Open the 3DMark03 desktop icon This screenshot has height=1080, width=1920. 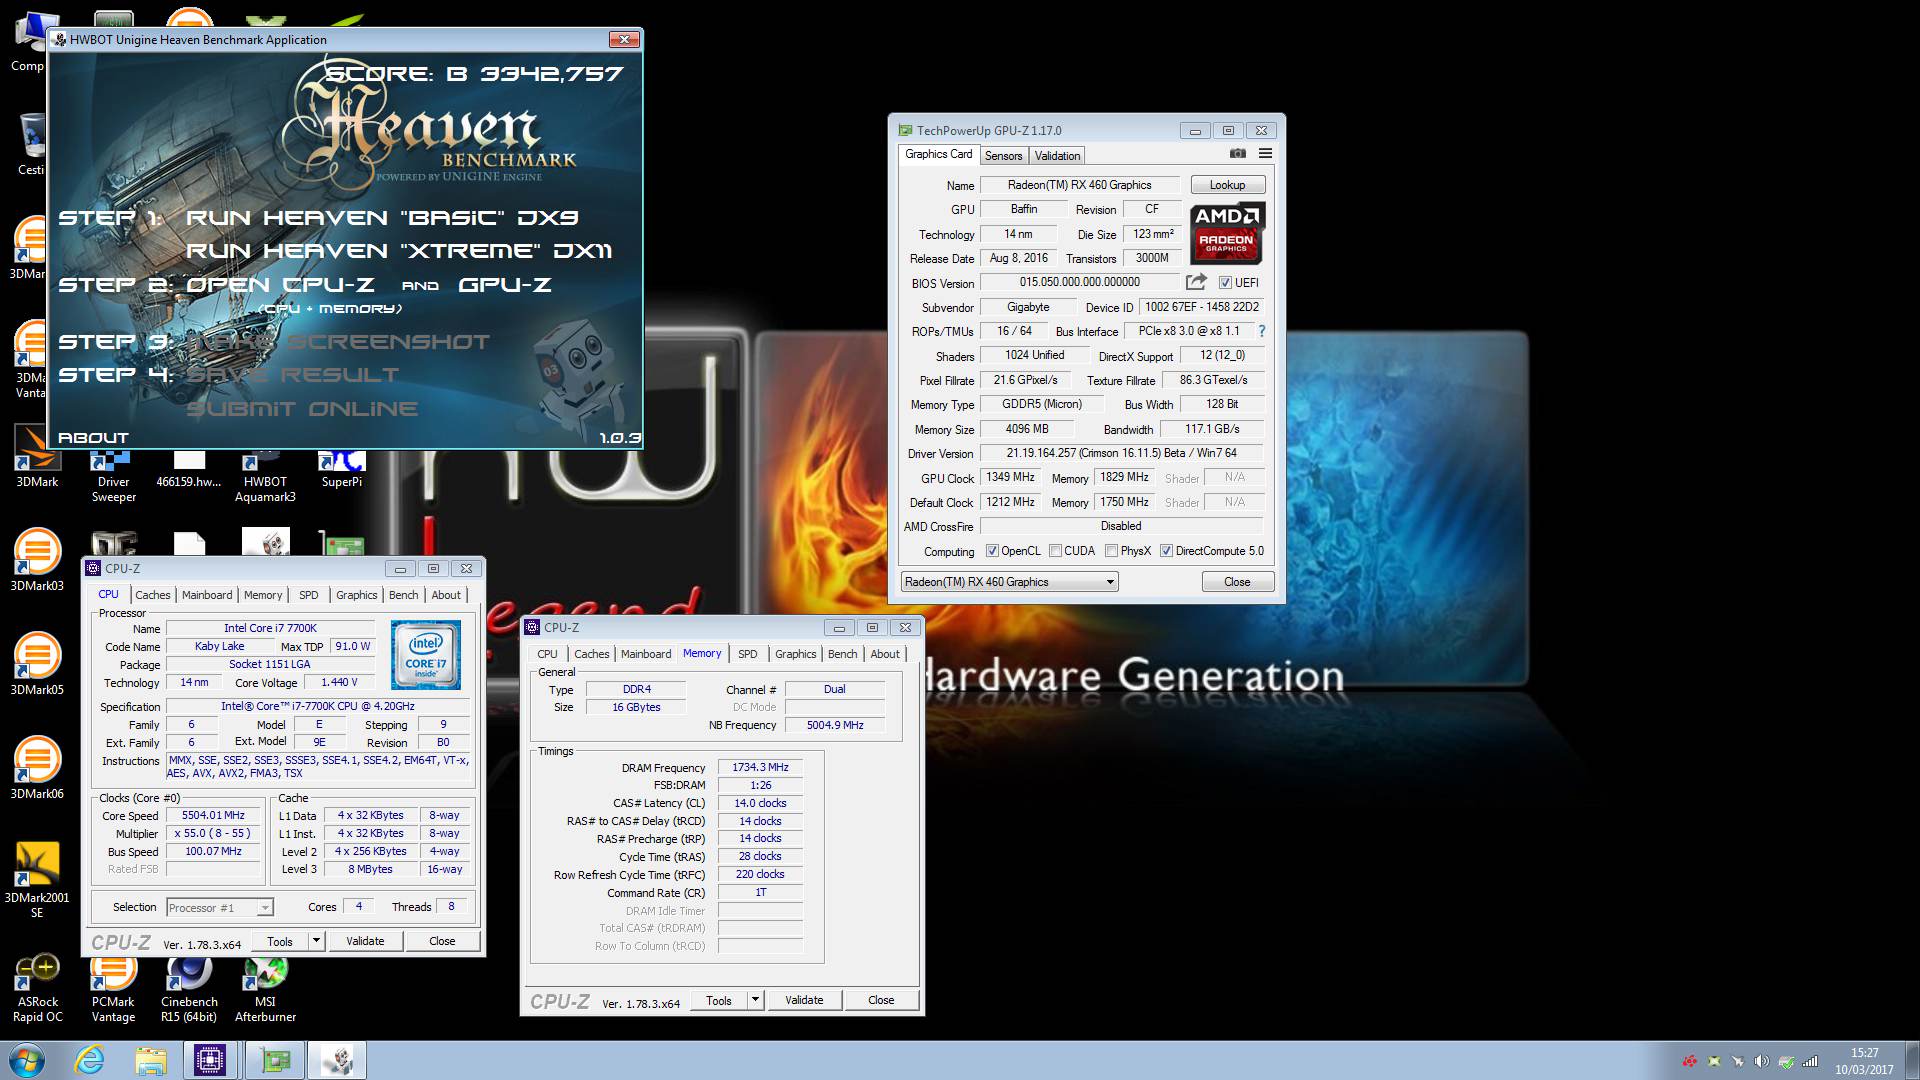(x=37, y=560)
